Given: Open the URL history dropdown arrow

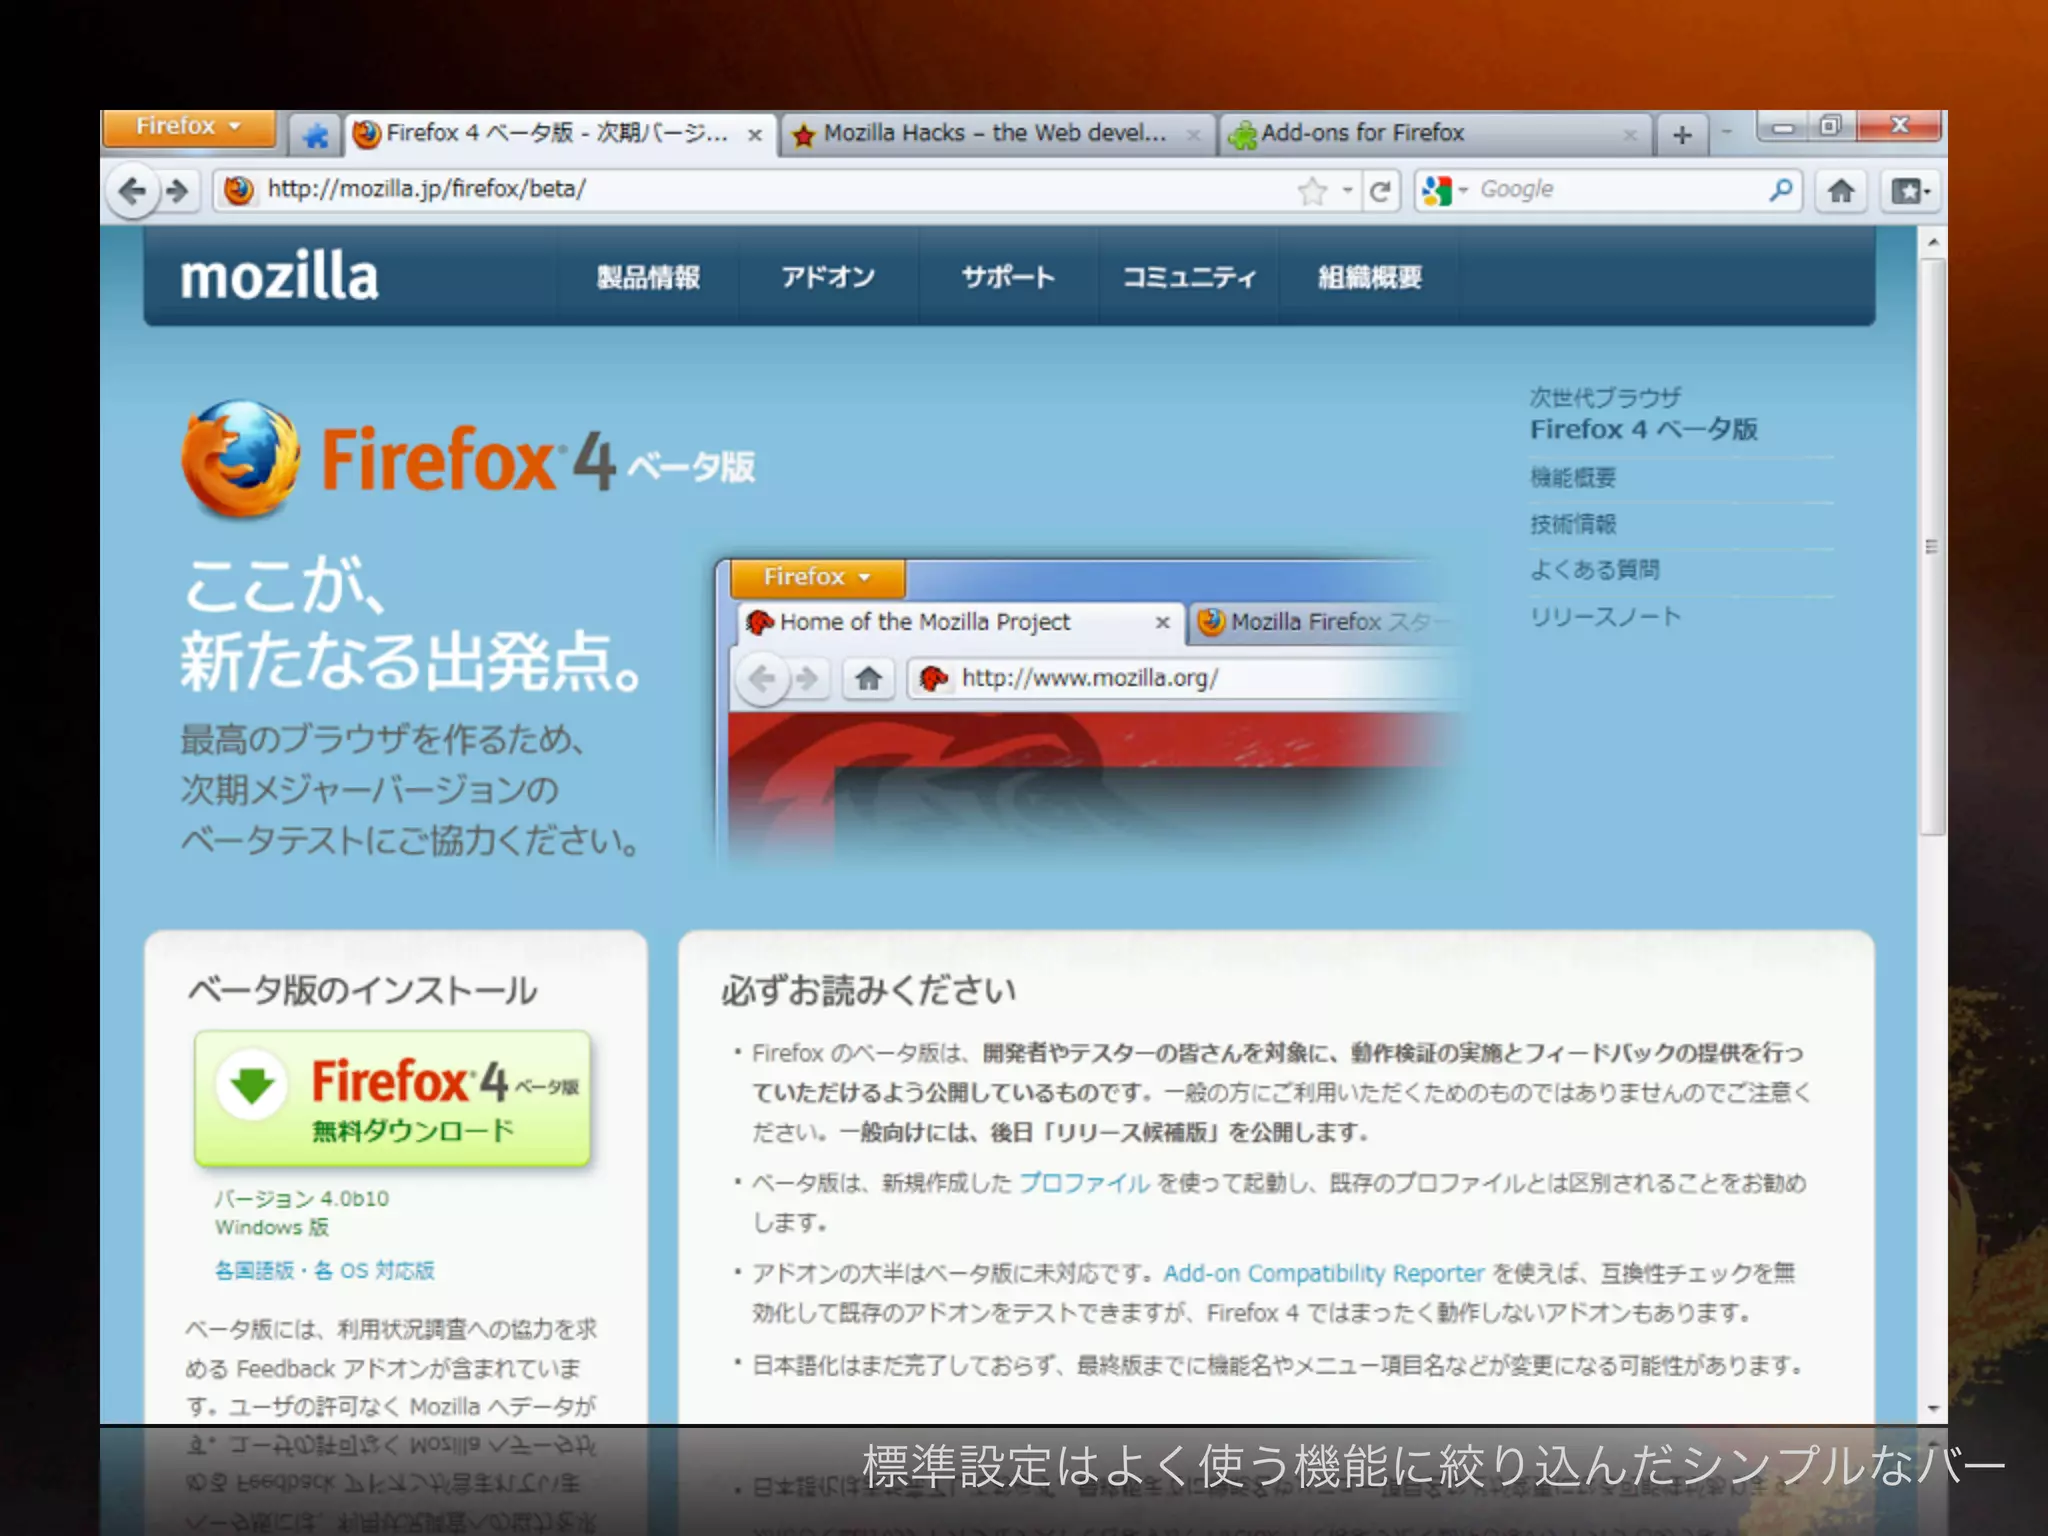Looking at the screenshot, I should [x=1348, y=190].
